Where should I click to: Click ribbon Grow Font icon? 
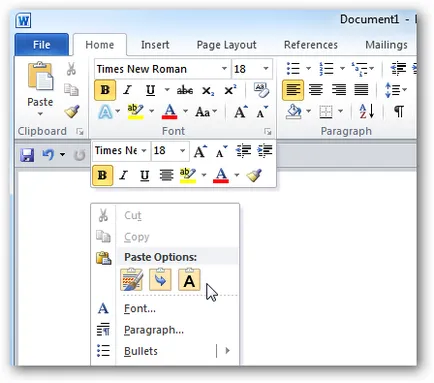(x=240, y=112)
